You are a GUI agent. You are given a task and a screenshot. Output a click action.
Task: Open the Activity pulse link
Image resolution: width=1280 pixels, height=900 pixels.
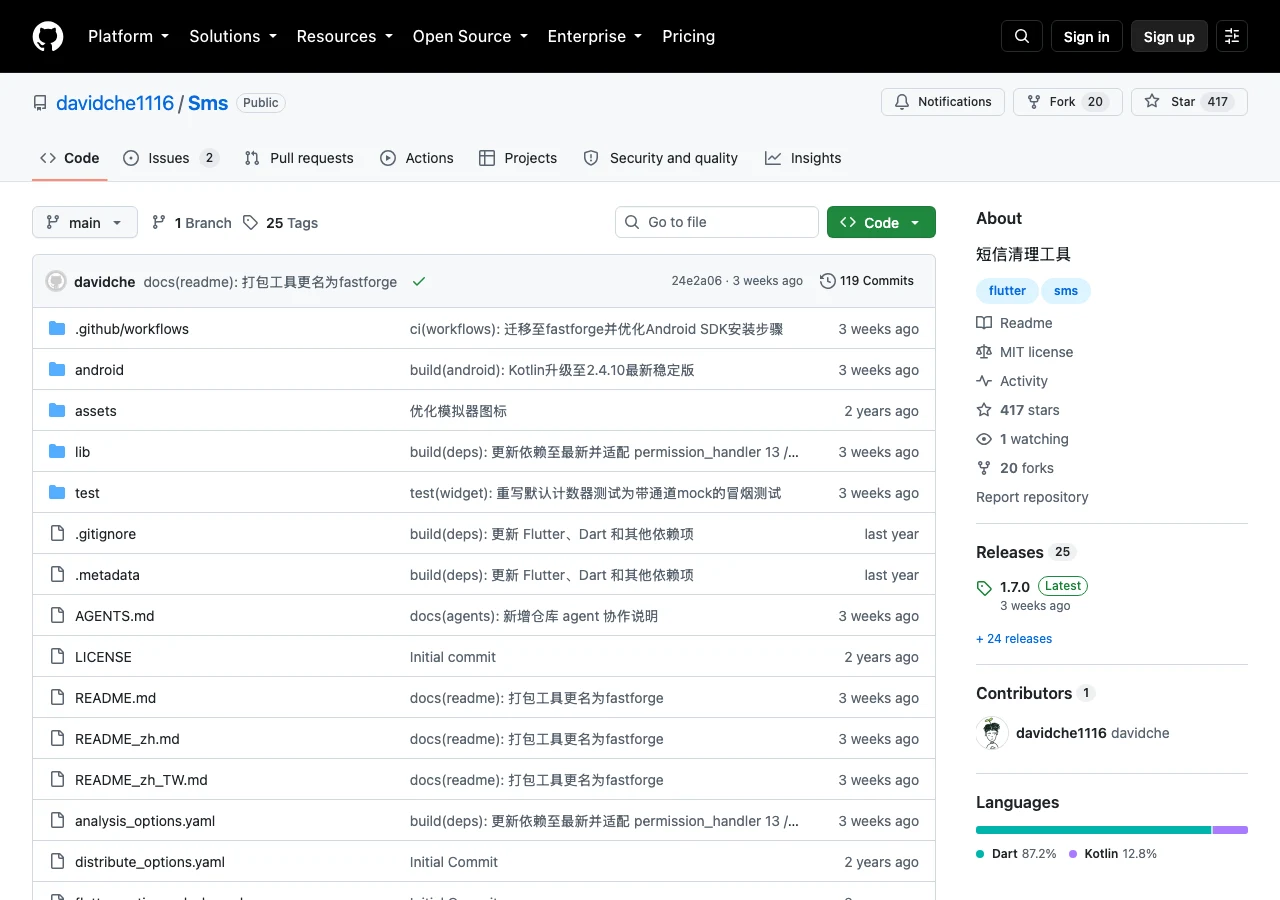point(1012,381)
